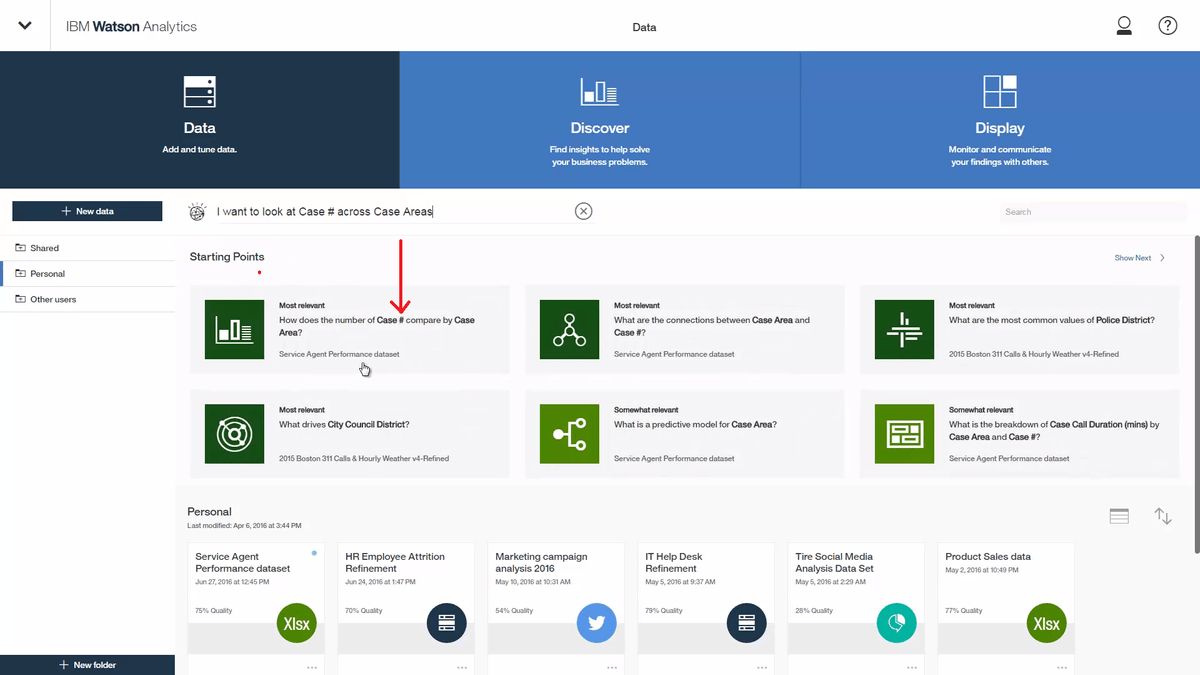The width and height of the screenshot is (1200, 675).
Task: Switch to the Data tab
Action: click(x=200, y=119)
